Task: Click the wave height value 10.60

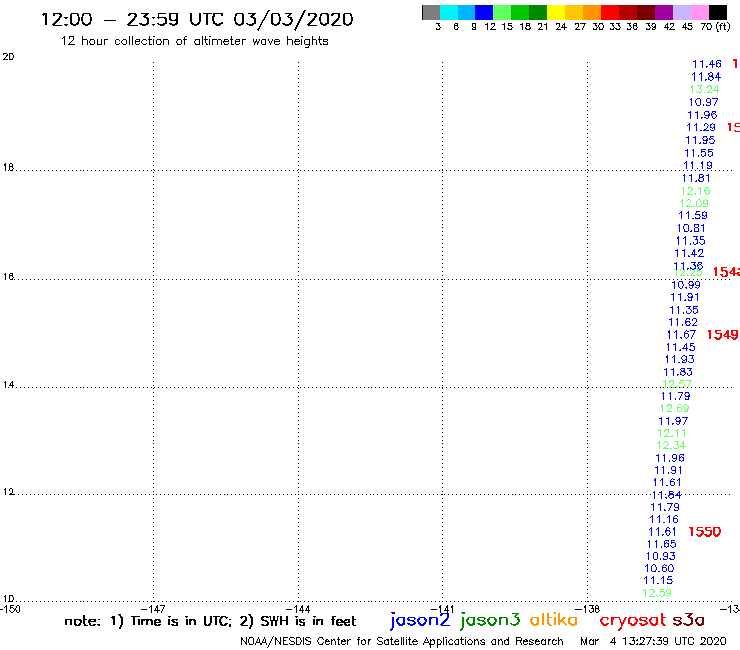Action: [659, 569]
